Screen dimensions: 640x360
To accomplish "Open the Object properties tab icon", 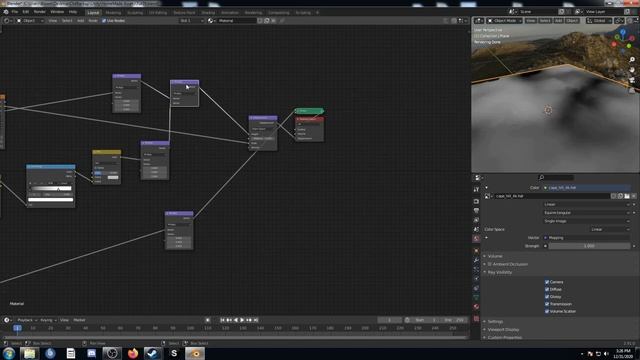I will click(476, 251).
